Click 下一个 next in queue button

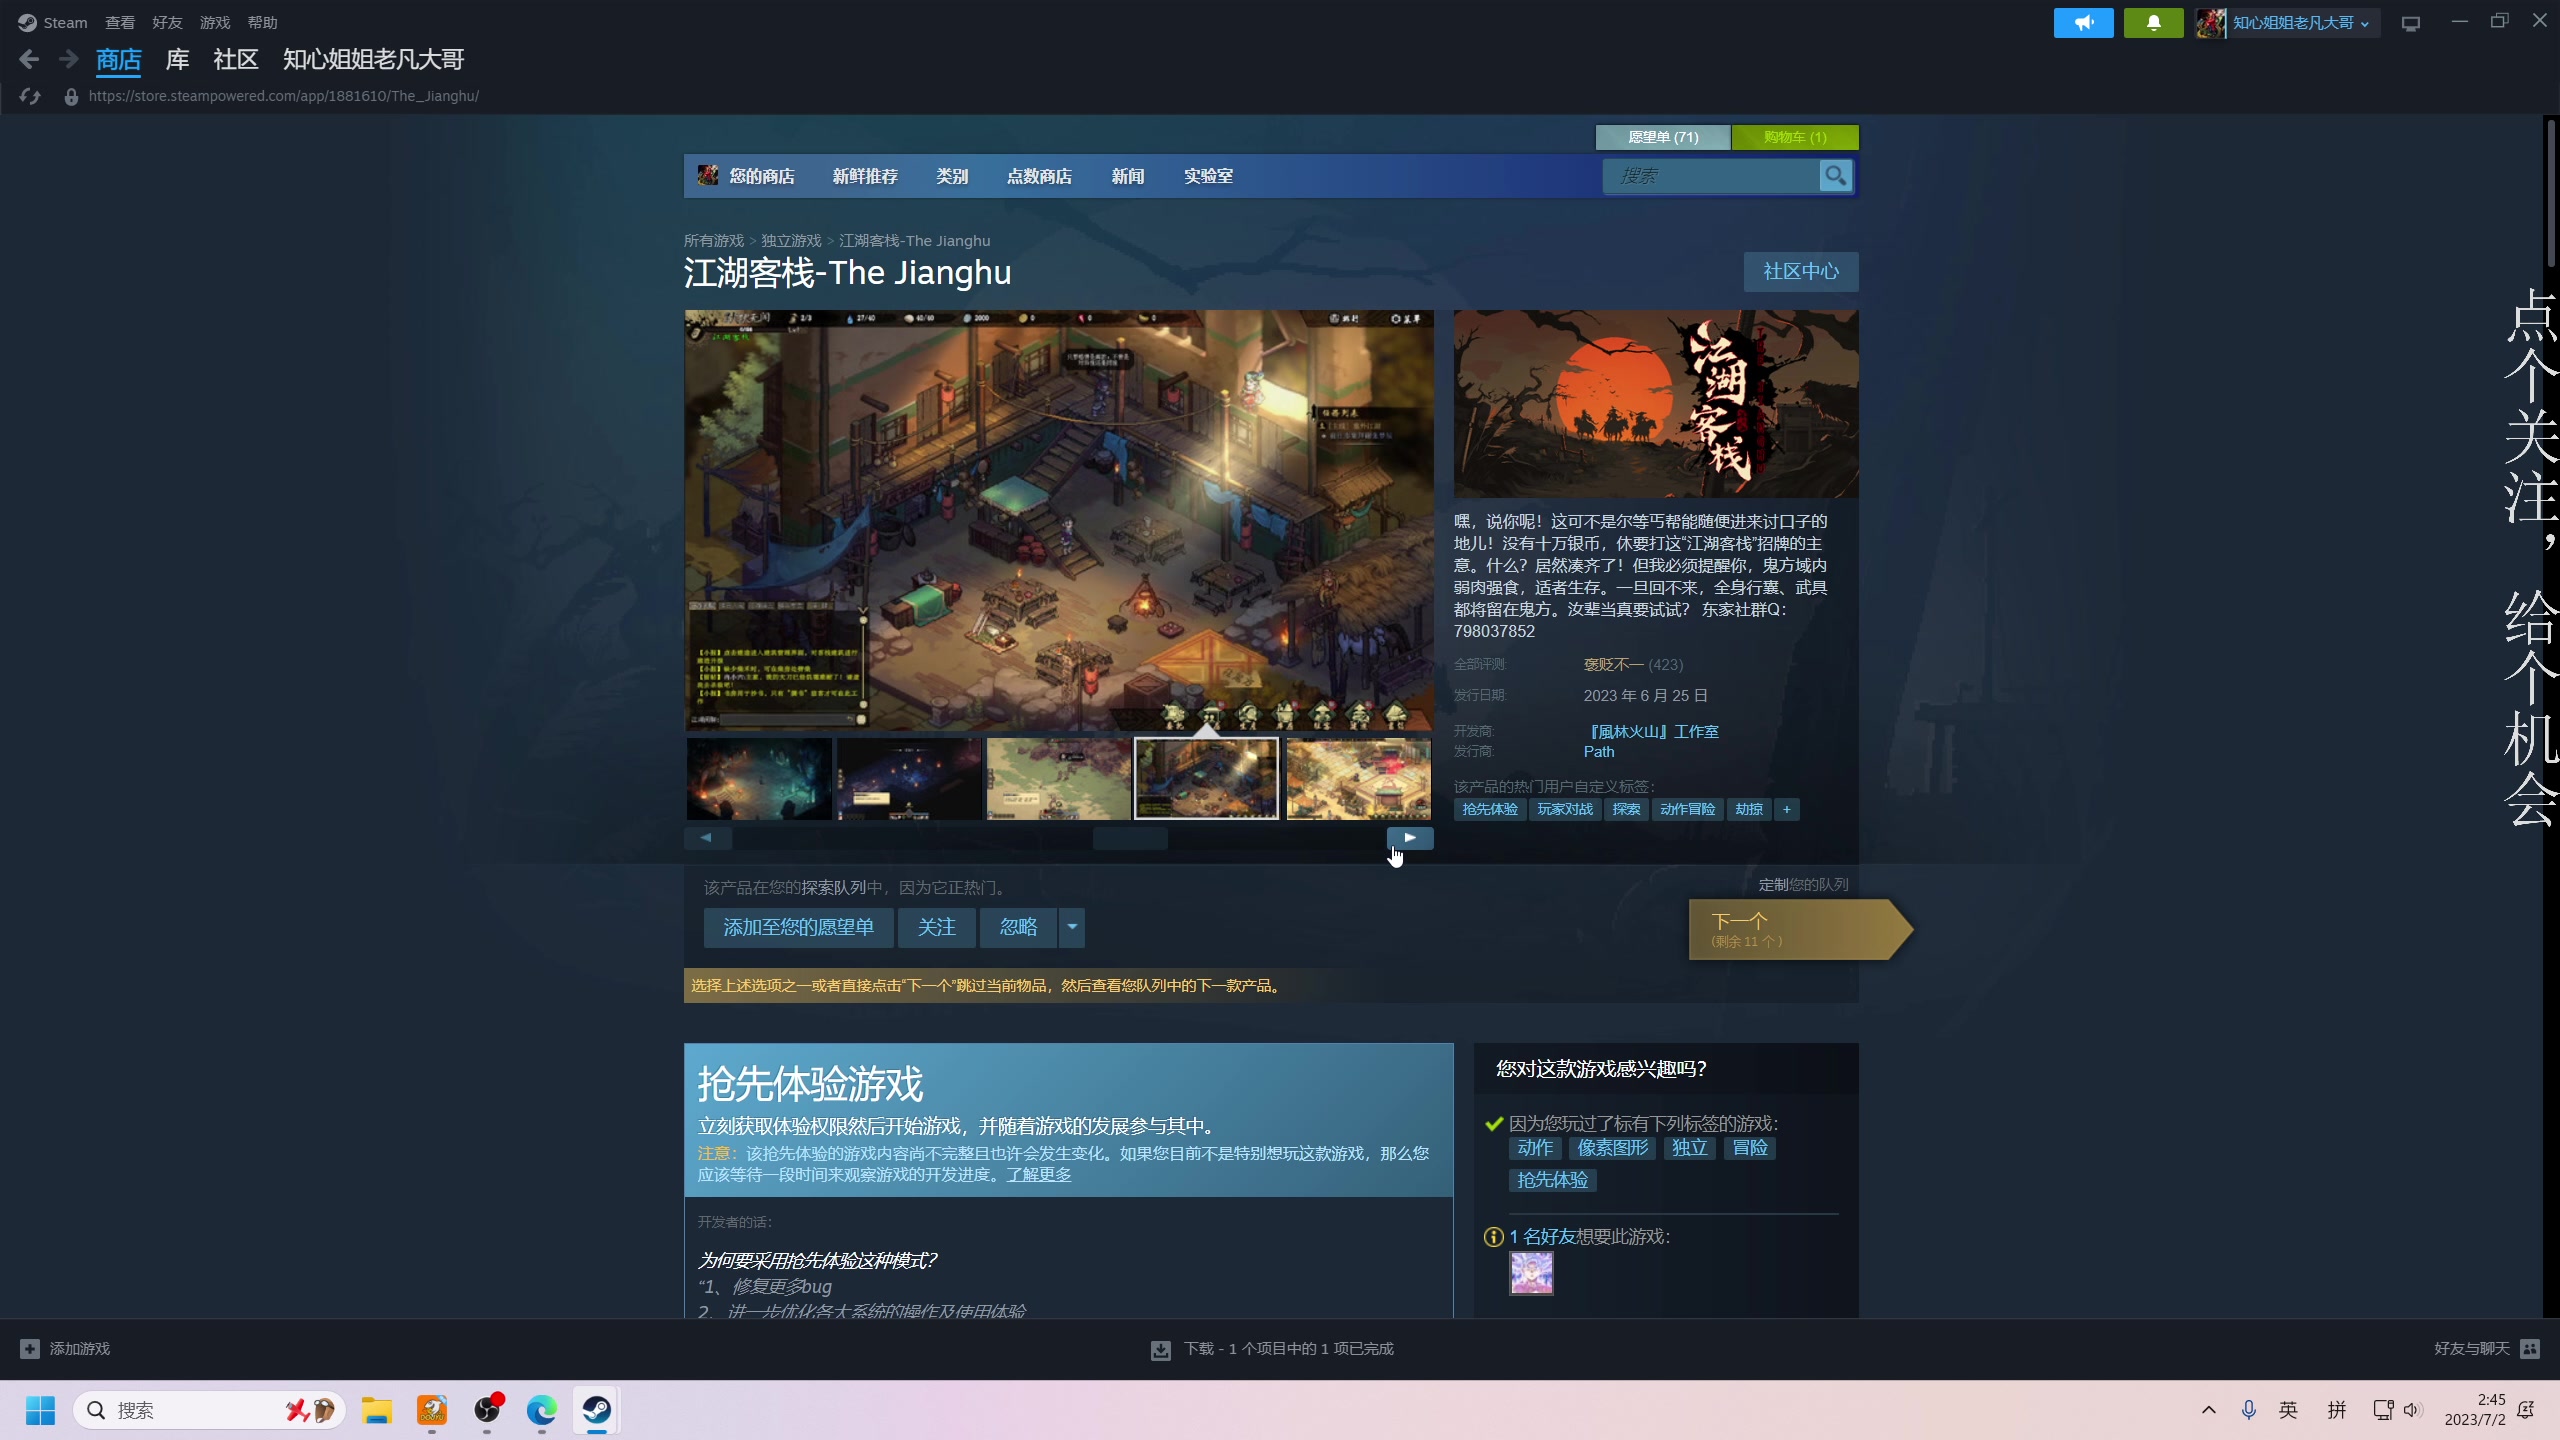(1799, 929)
